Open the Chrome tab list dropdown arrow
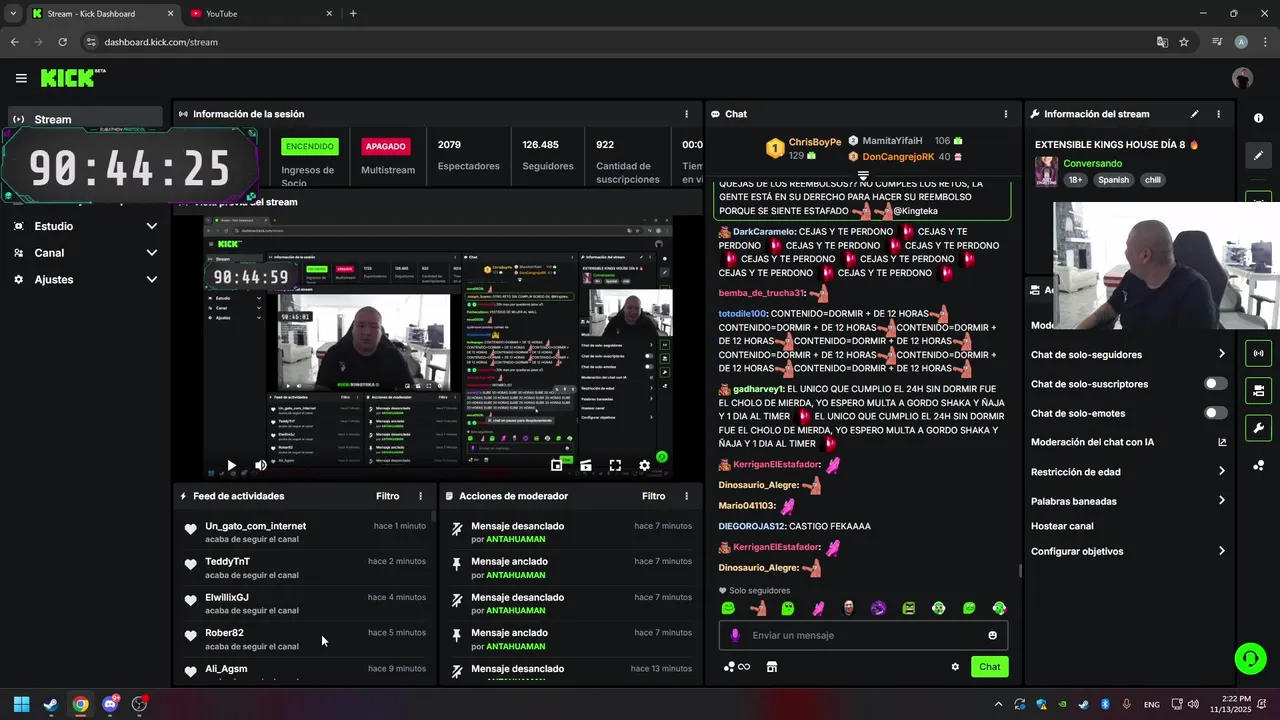1280x720 pixels. pos(12,13)
